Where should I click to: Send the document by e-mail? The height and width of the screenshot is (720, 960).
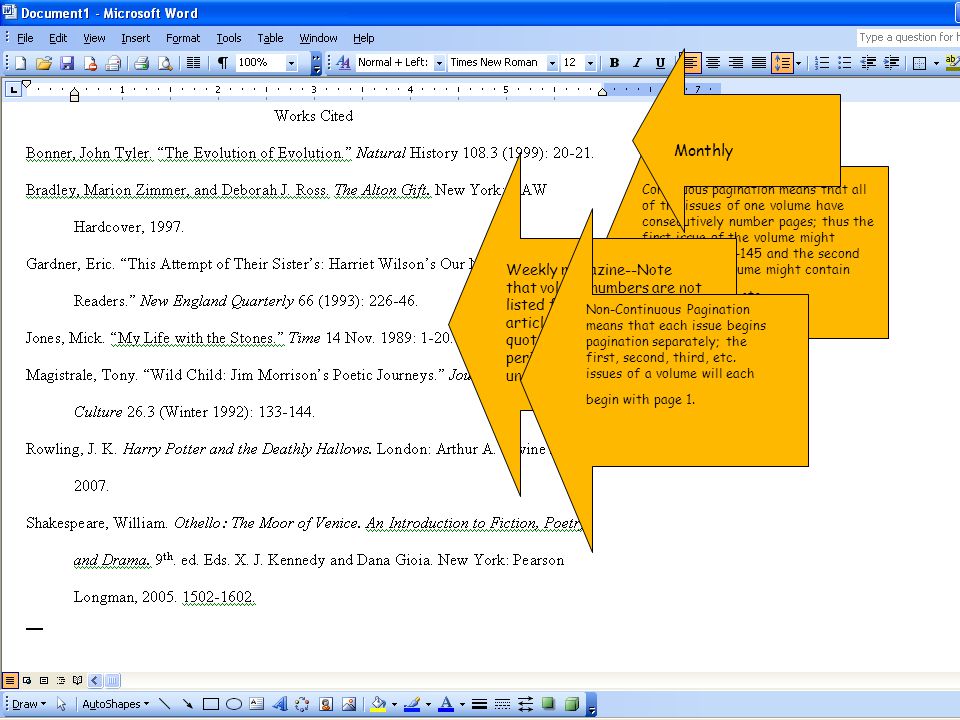[113, 63]
